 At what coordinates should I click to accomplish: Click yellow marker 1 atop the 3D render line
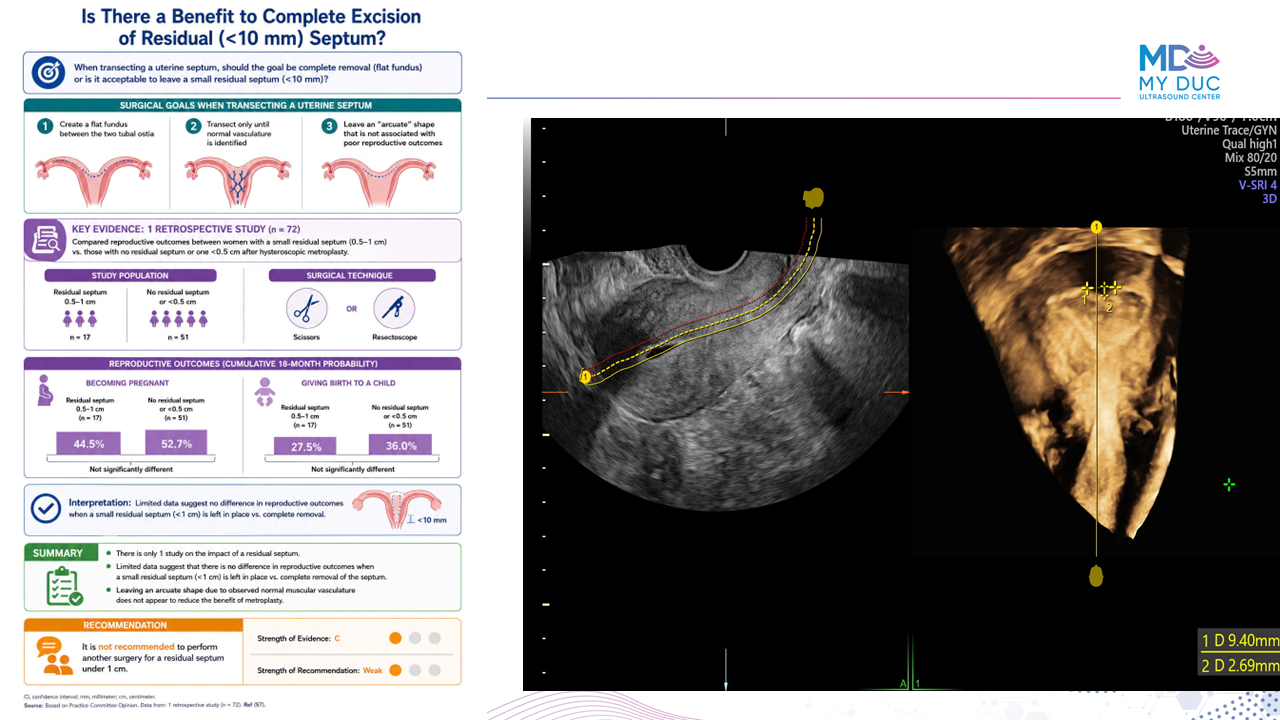[1097, 228]
